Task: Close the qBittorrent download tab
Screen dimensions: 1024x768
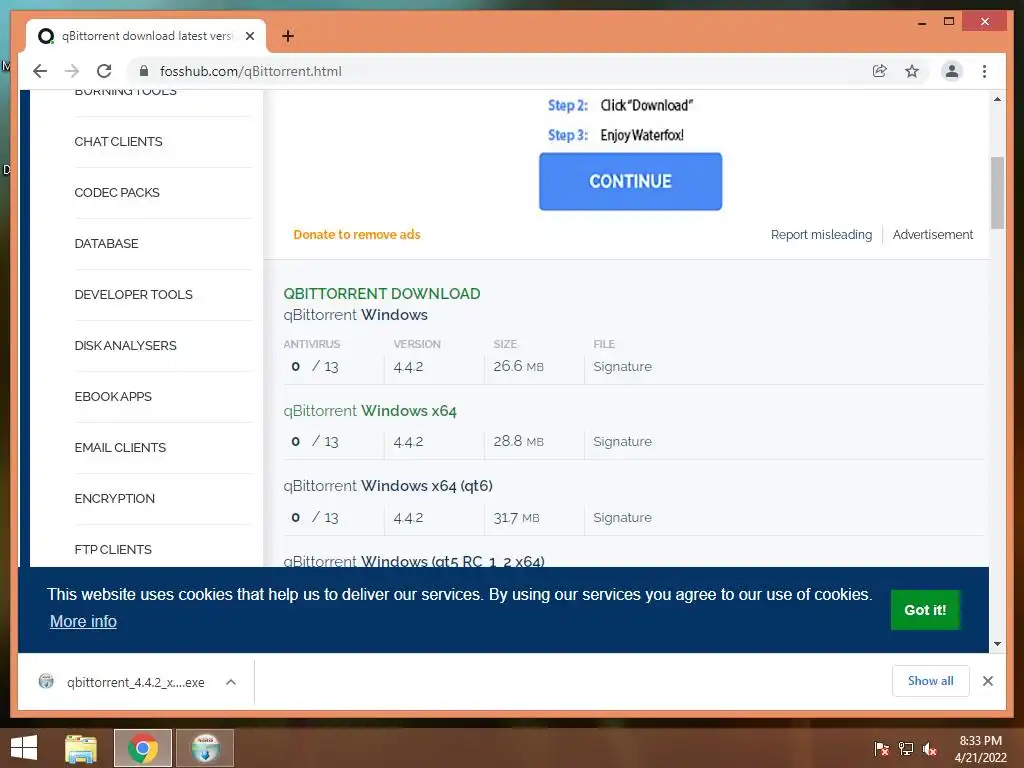Action: pos(249,36)
